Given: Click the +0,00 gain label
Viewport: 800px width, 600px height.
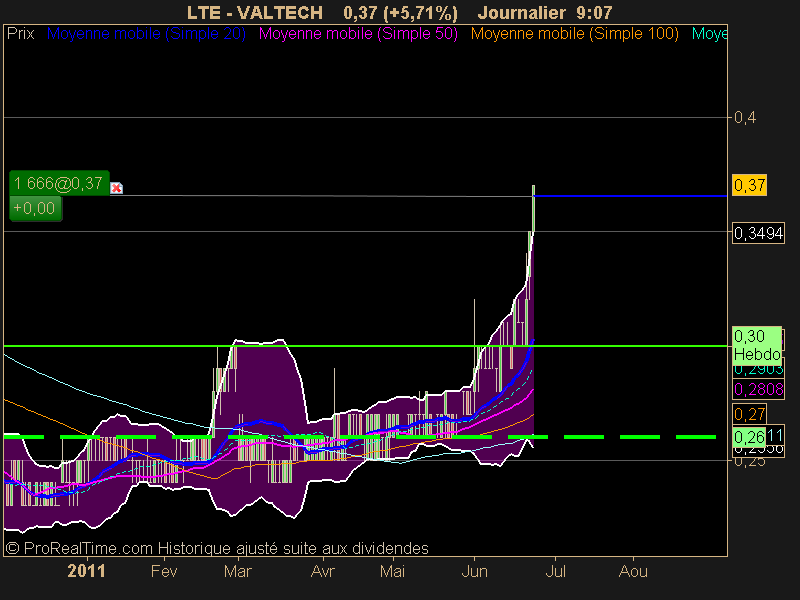Looking at the screenshot, I should click(35, 208).
